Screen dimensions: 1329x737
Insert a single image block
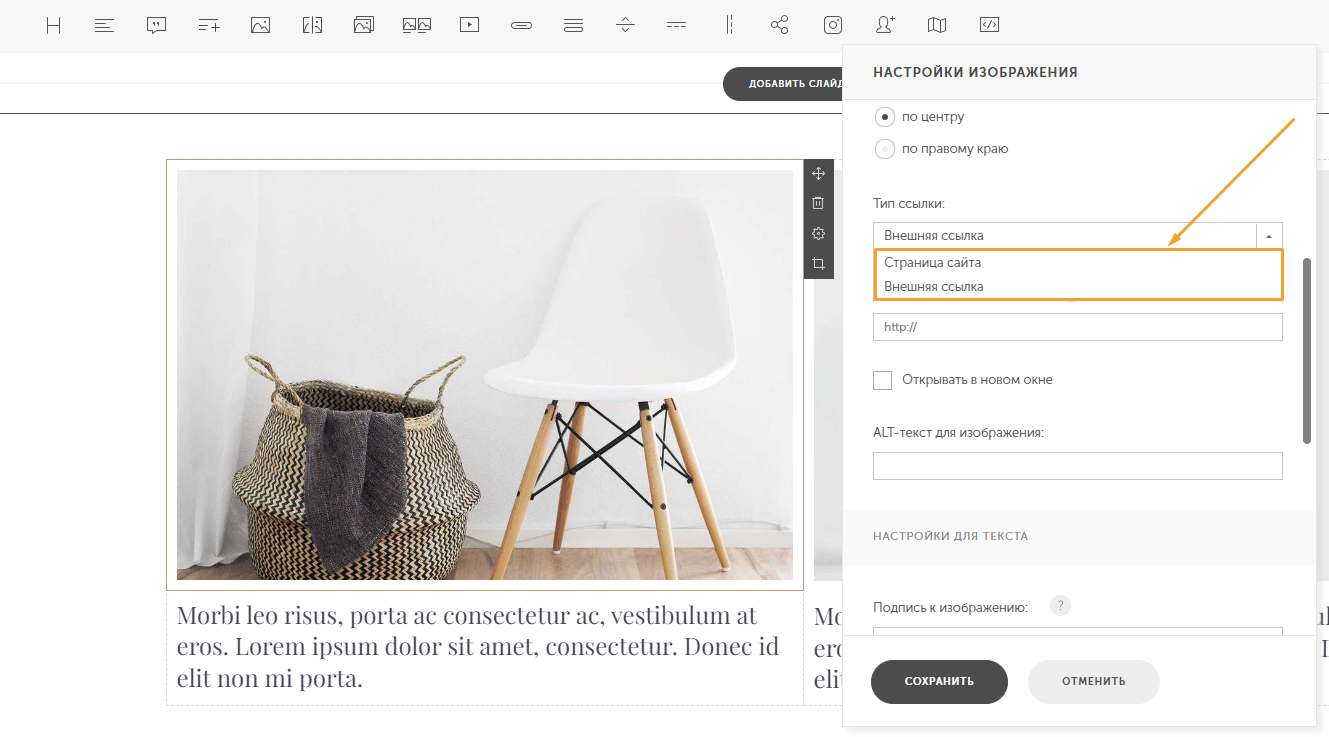(260, 26)
